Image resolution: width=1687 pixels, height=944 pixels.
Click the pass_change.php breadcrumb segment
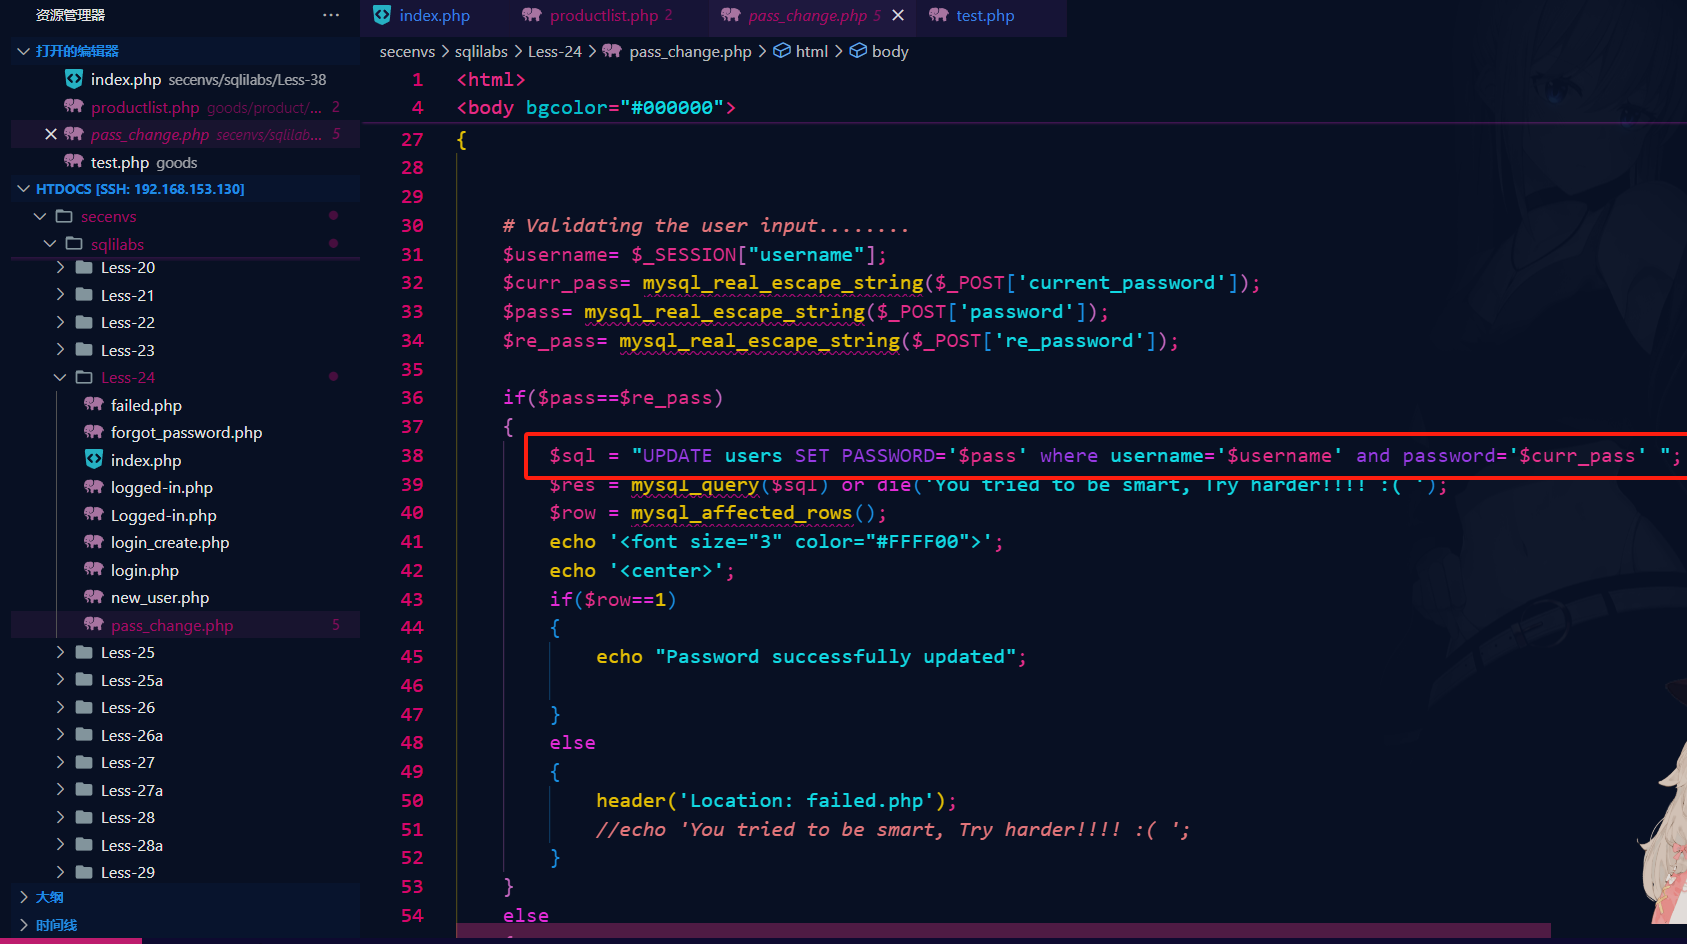tap(690, 51)
